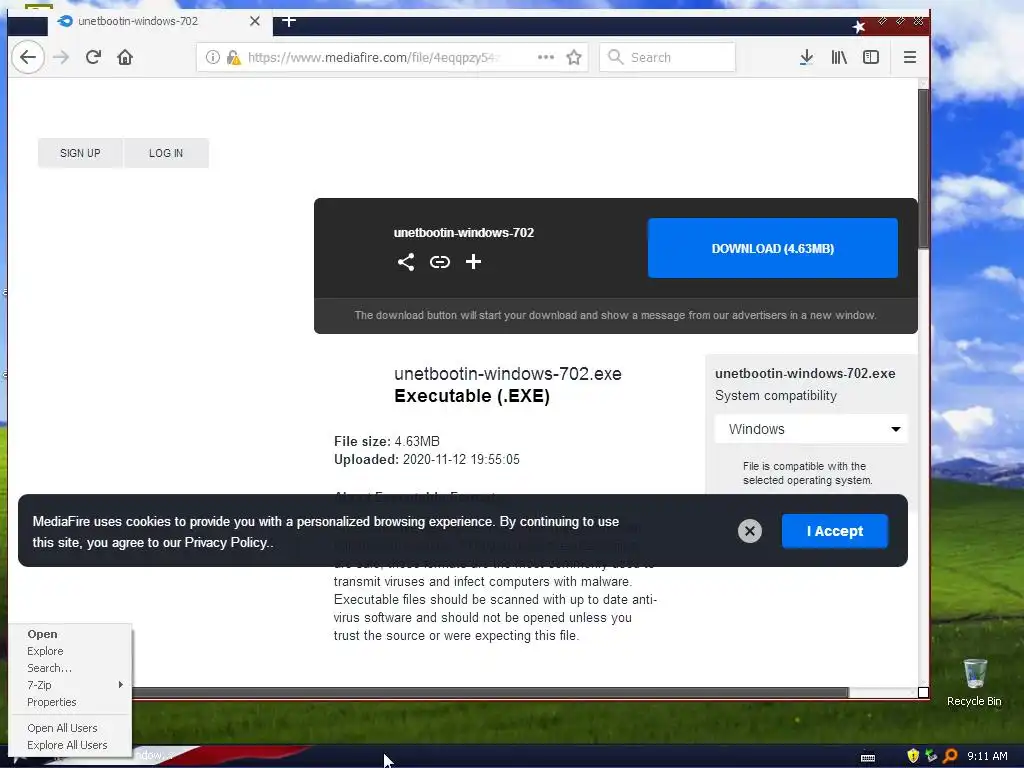Select Explore in the context menu

(x=71, y=651)
